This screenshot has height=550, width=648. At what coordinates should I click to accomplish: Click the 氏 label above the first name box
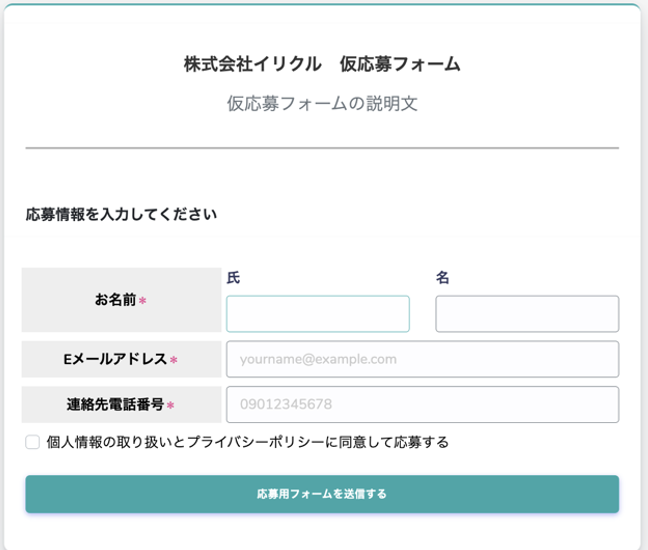233,277
